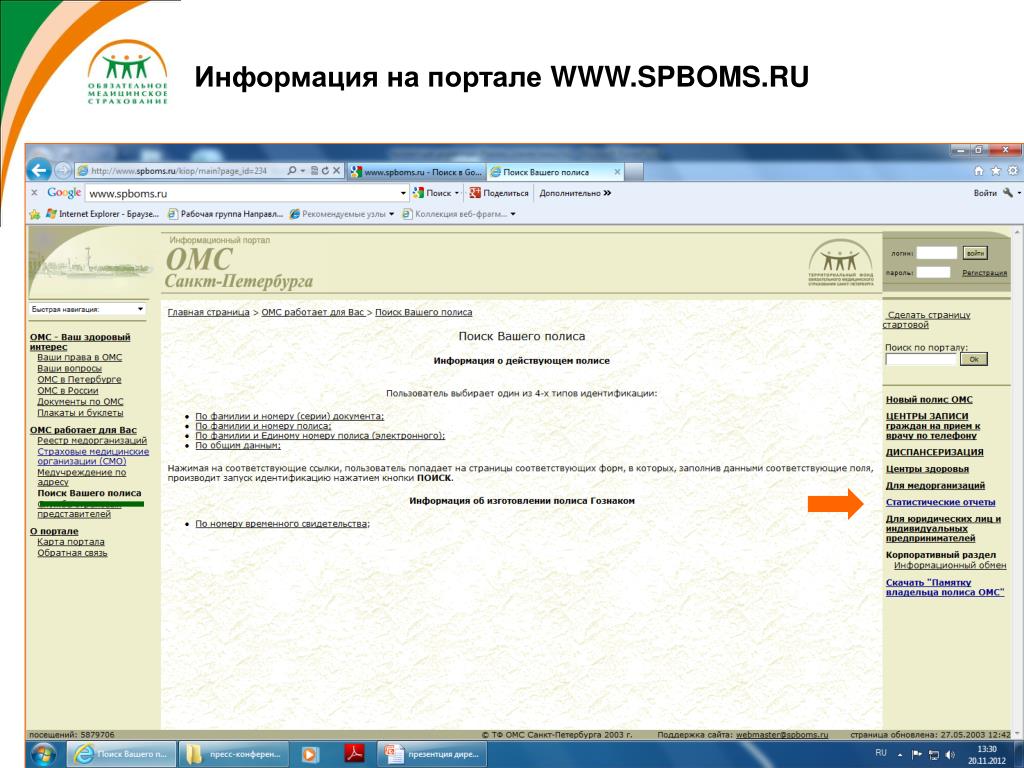
Task: Click the логин input field
Action: click(x=936, y=253)
